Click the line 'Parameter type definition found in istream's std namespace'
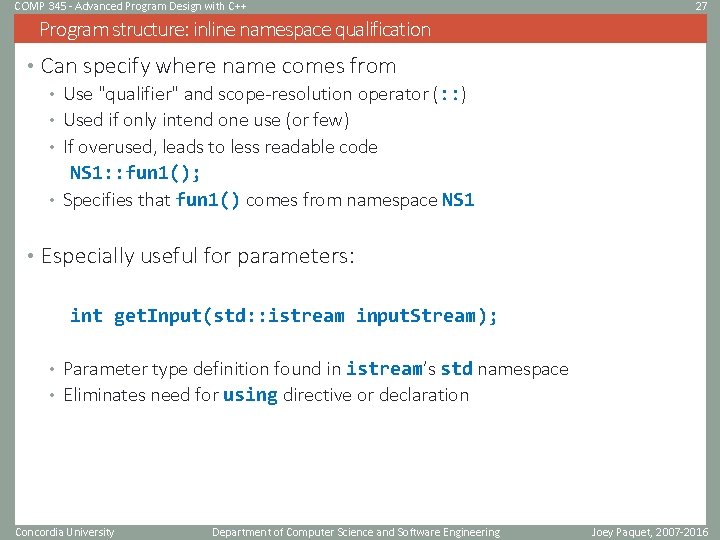The width and height of the screenshot is (720, 540). coord(316,369)
